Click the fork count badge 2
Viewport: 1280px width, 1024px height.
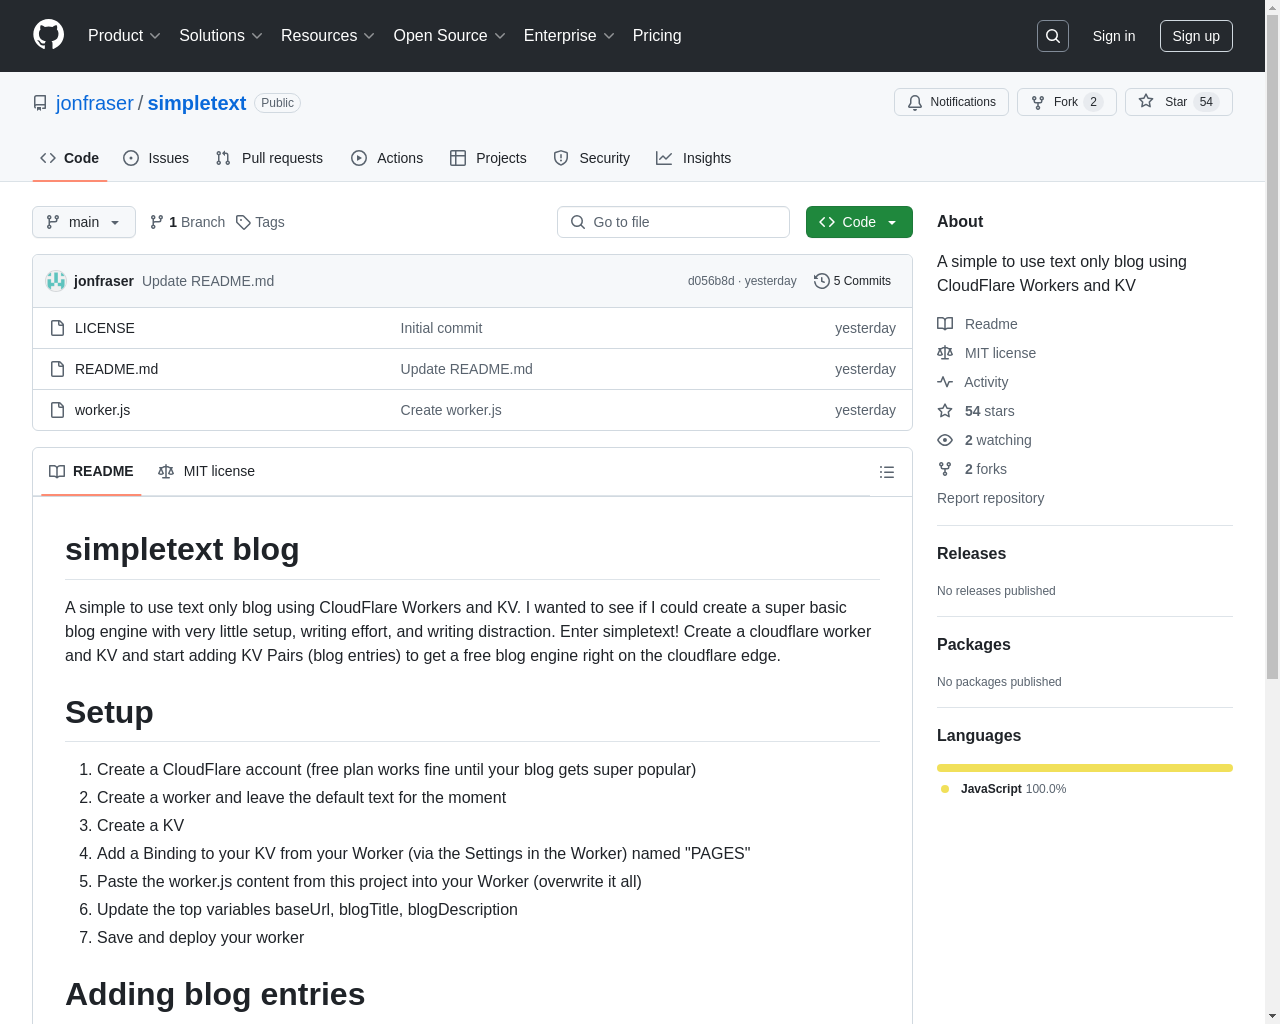coord(1093,102)
